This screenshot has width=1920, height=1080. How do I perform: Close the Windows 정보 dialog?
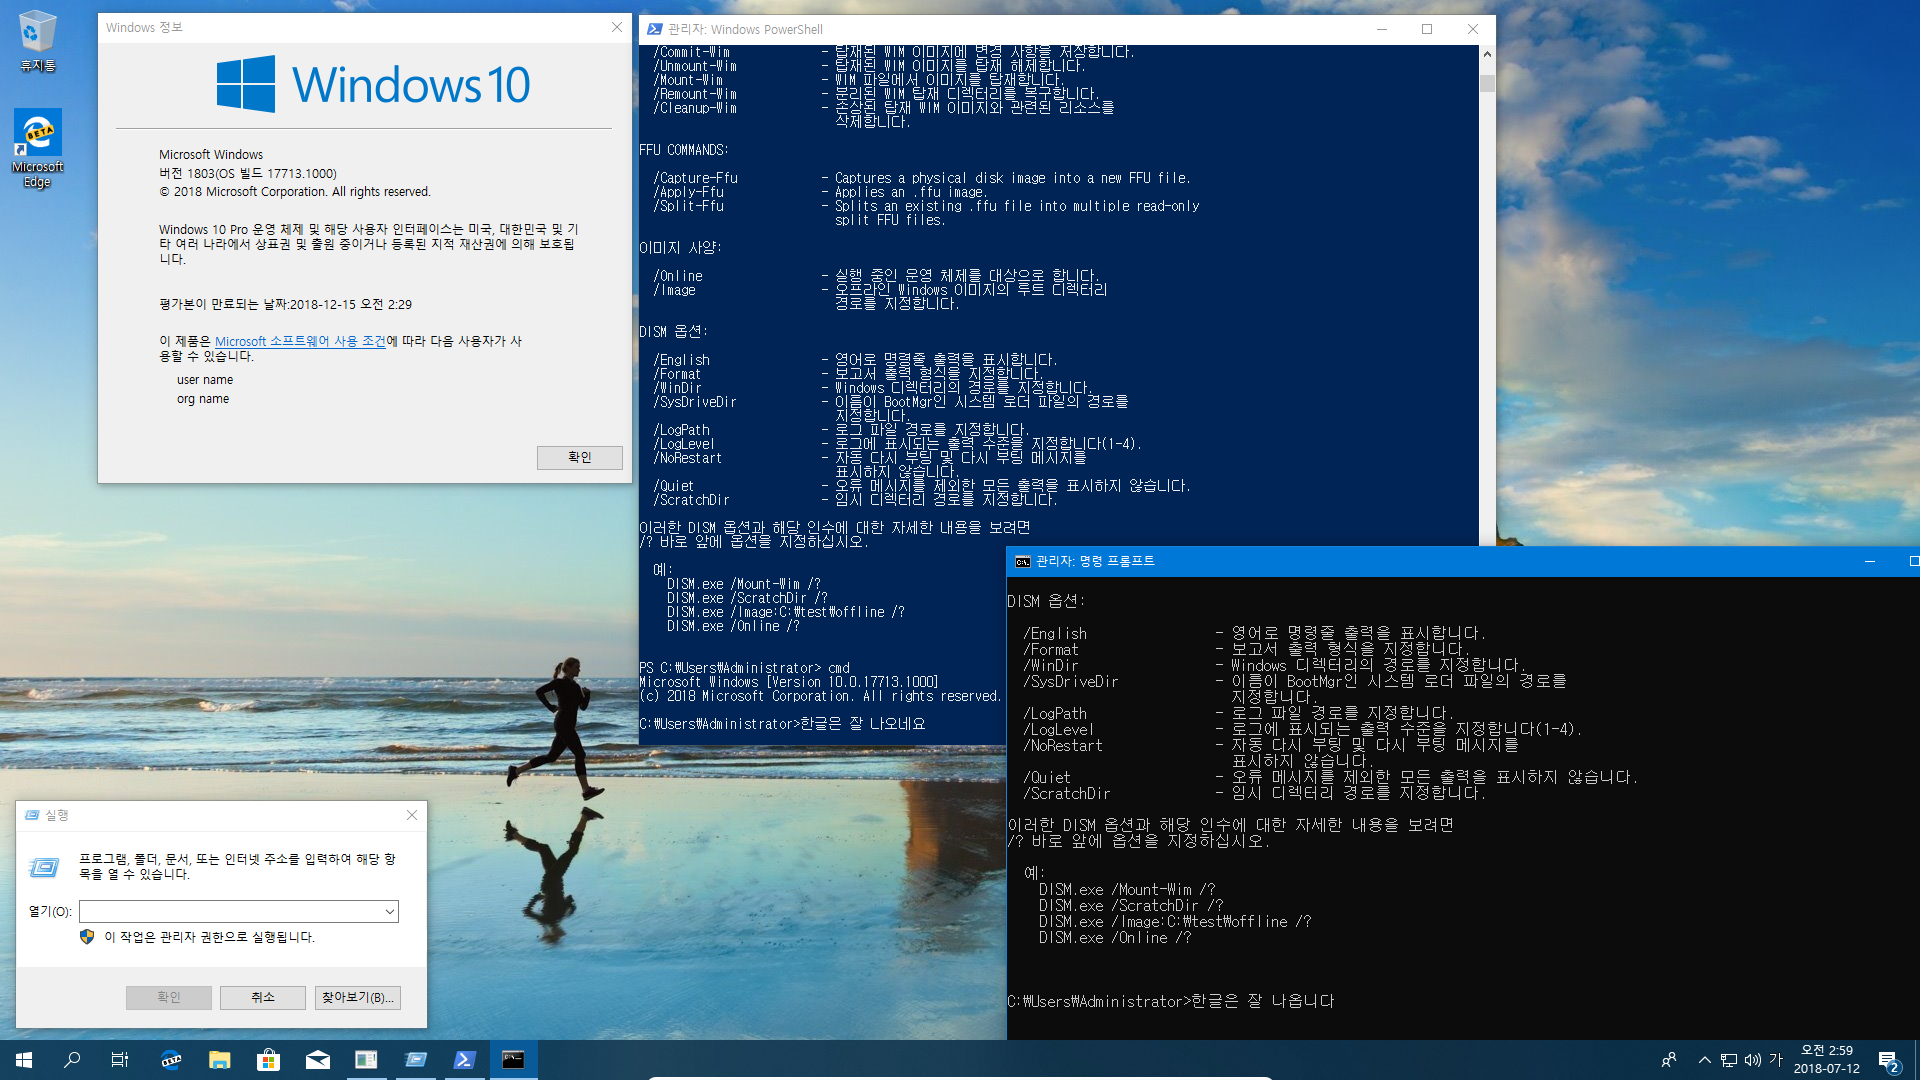[x=617, y=27]
